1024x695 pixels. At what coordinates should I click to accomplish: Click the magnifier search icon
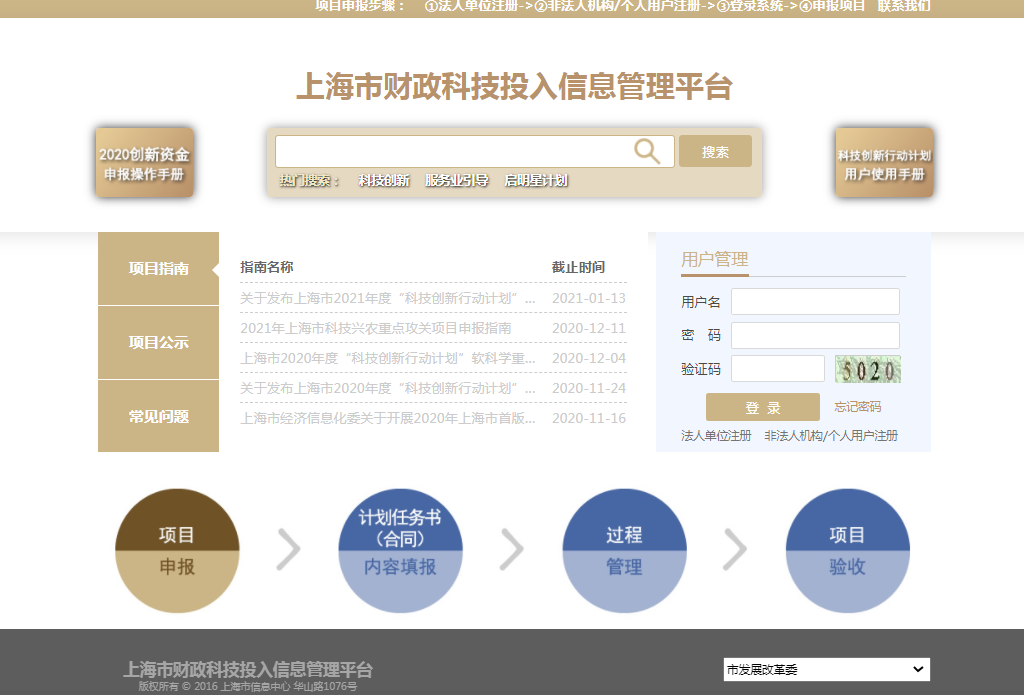pyautogui.click(x=646, y=151)
